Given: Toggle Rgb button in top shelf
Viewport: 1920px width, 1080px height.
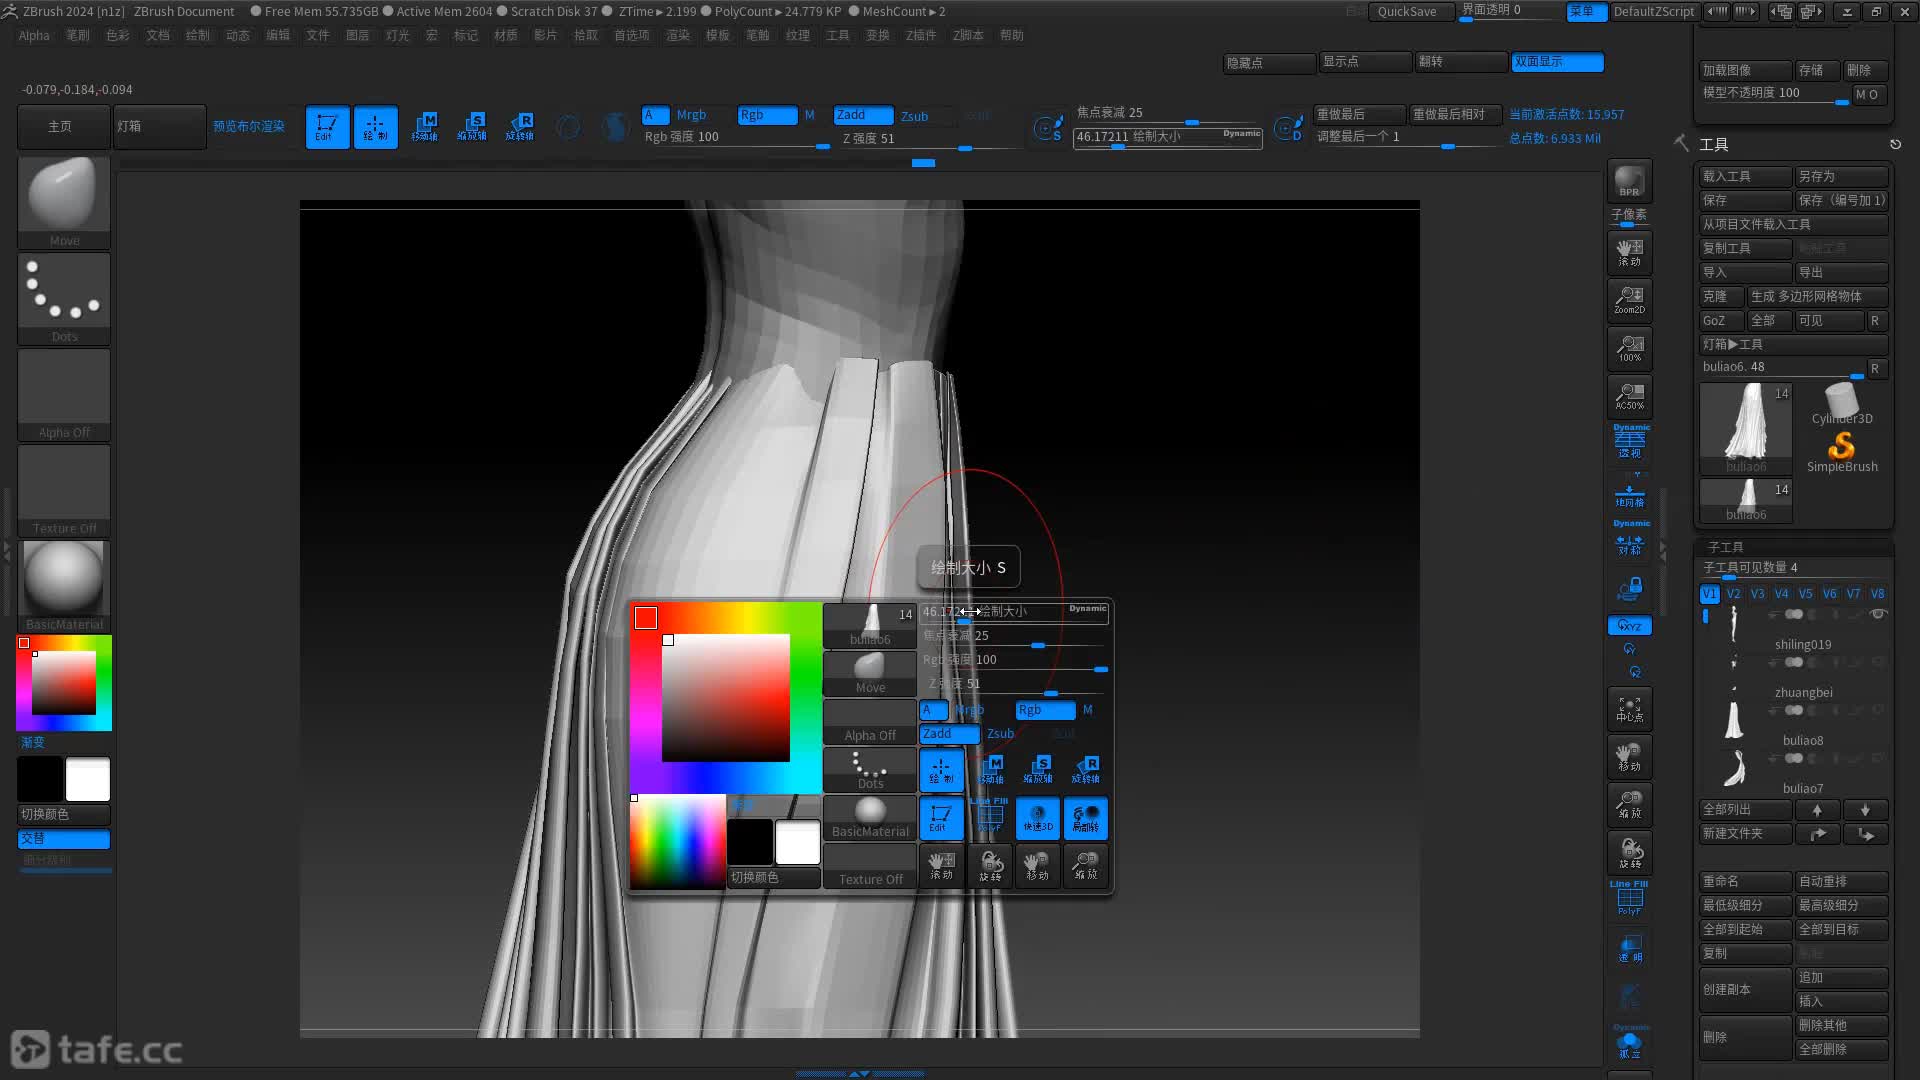Looking at the screenshot, I should pyautogui.click(x=767, y=115).
